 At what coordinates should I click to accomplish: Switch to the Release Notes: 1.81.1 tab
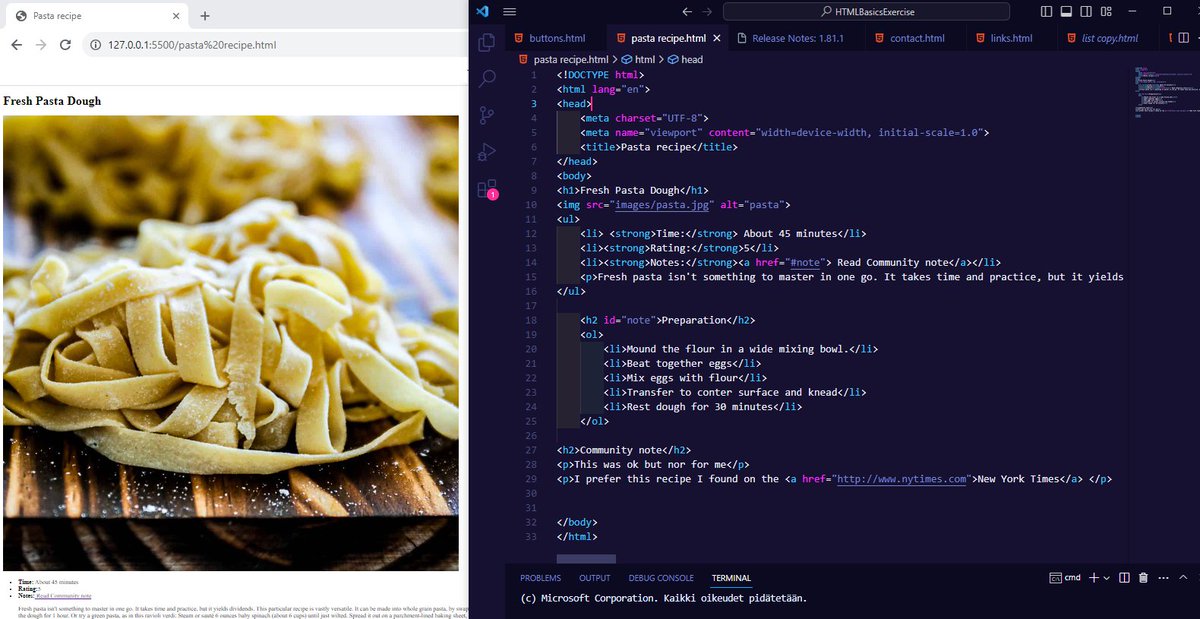(790, 38)
